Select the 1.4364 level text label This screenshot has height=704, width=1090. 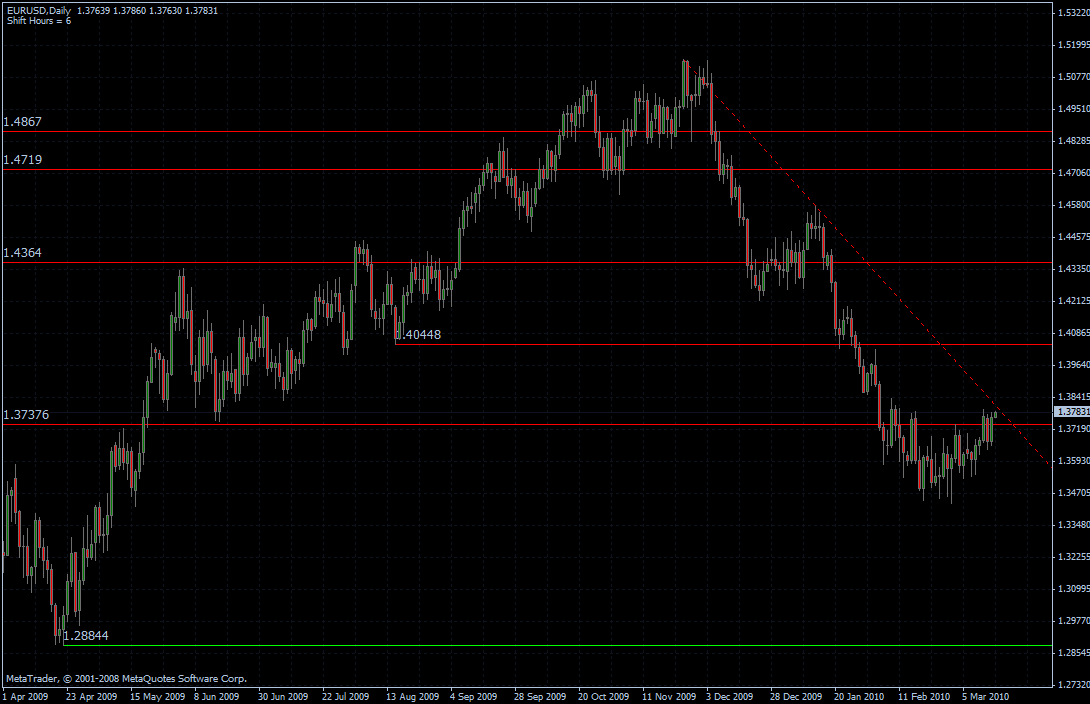[23, 253]
